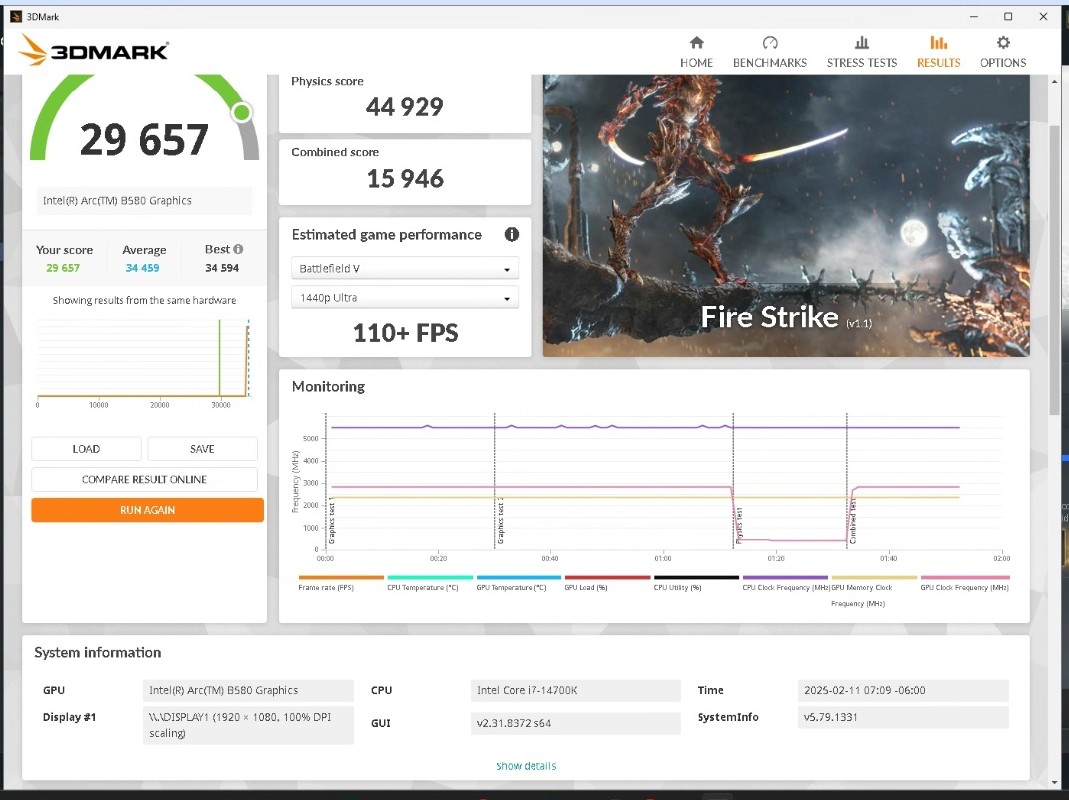The width and height of the screenshot is (1069, 800).
Task: Expand the 1440p Ultra resolution dropdown
Action: click(x=405, y=298)
